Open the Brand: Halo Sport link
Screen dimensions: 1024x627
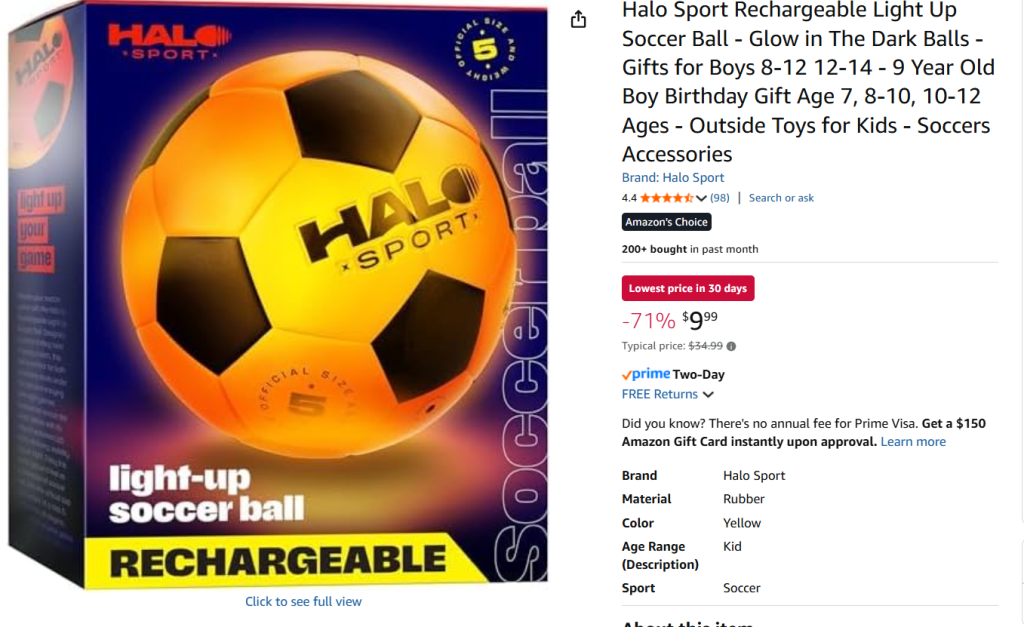click(673, 178)
